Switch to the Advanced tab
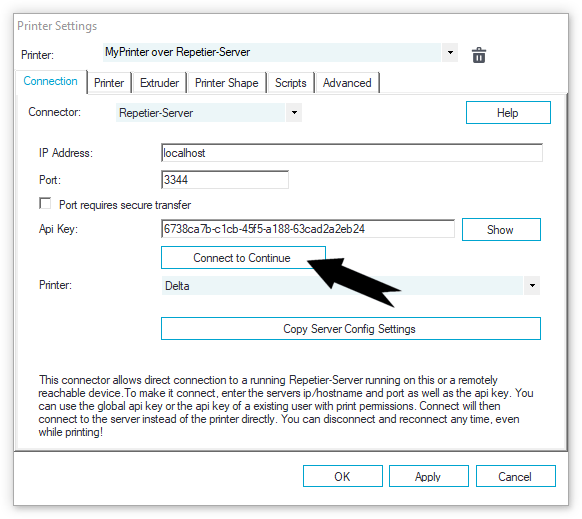Viewport: 582px width, 519px height. [x=347, y=83]
